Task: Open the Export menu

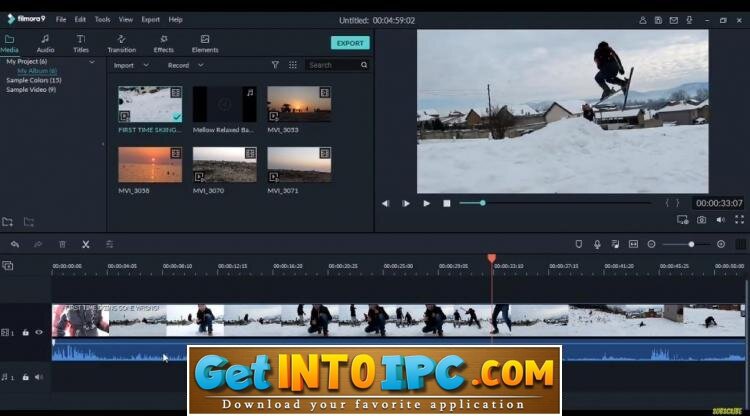Action: 150,20
